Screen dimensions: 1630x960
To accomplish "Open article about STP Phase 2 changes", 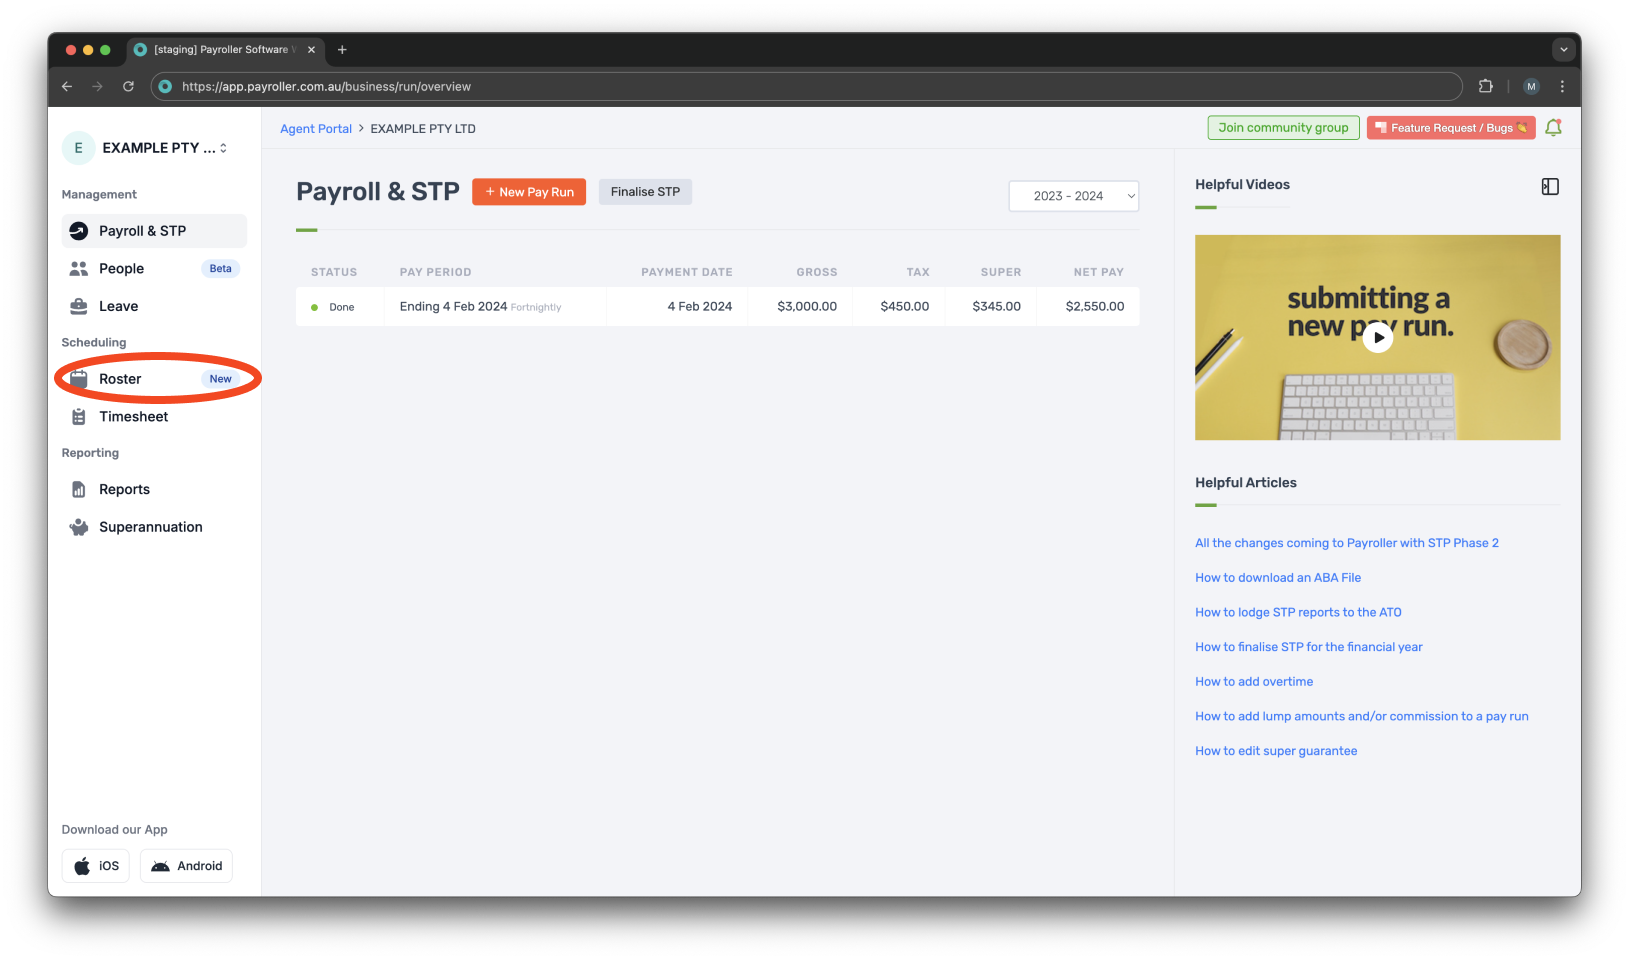I will coord(1347,543).
